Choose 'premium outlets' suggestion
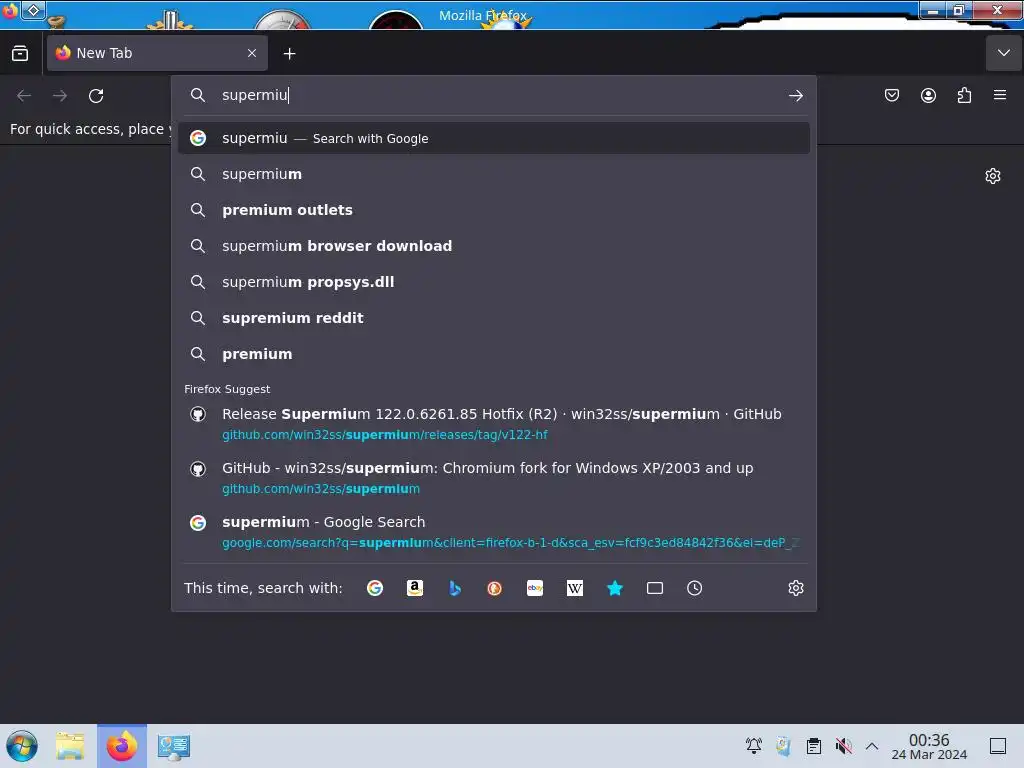1024x768 pixels. pos(494,210)
